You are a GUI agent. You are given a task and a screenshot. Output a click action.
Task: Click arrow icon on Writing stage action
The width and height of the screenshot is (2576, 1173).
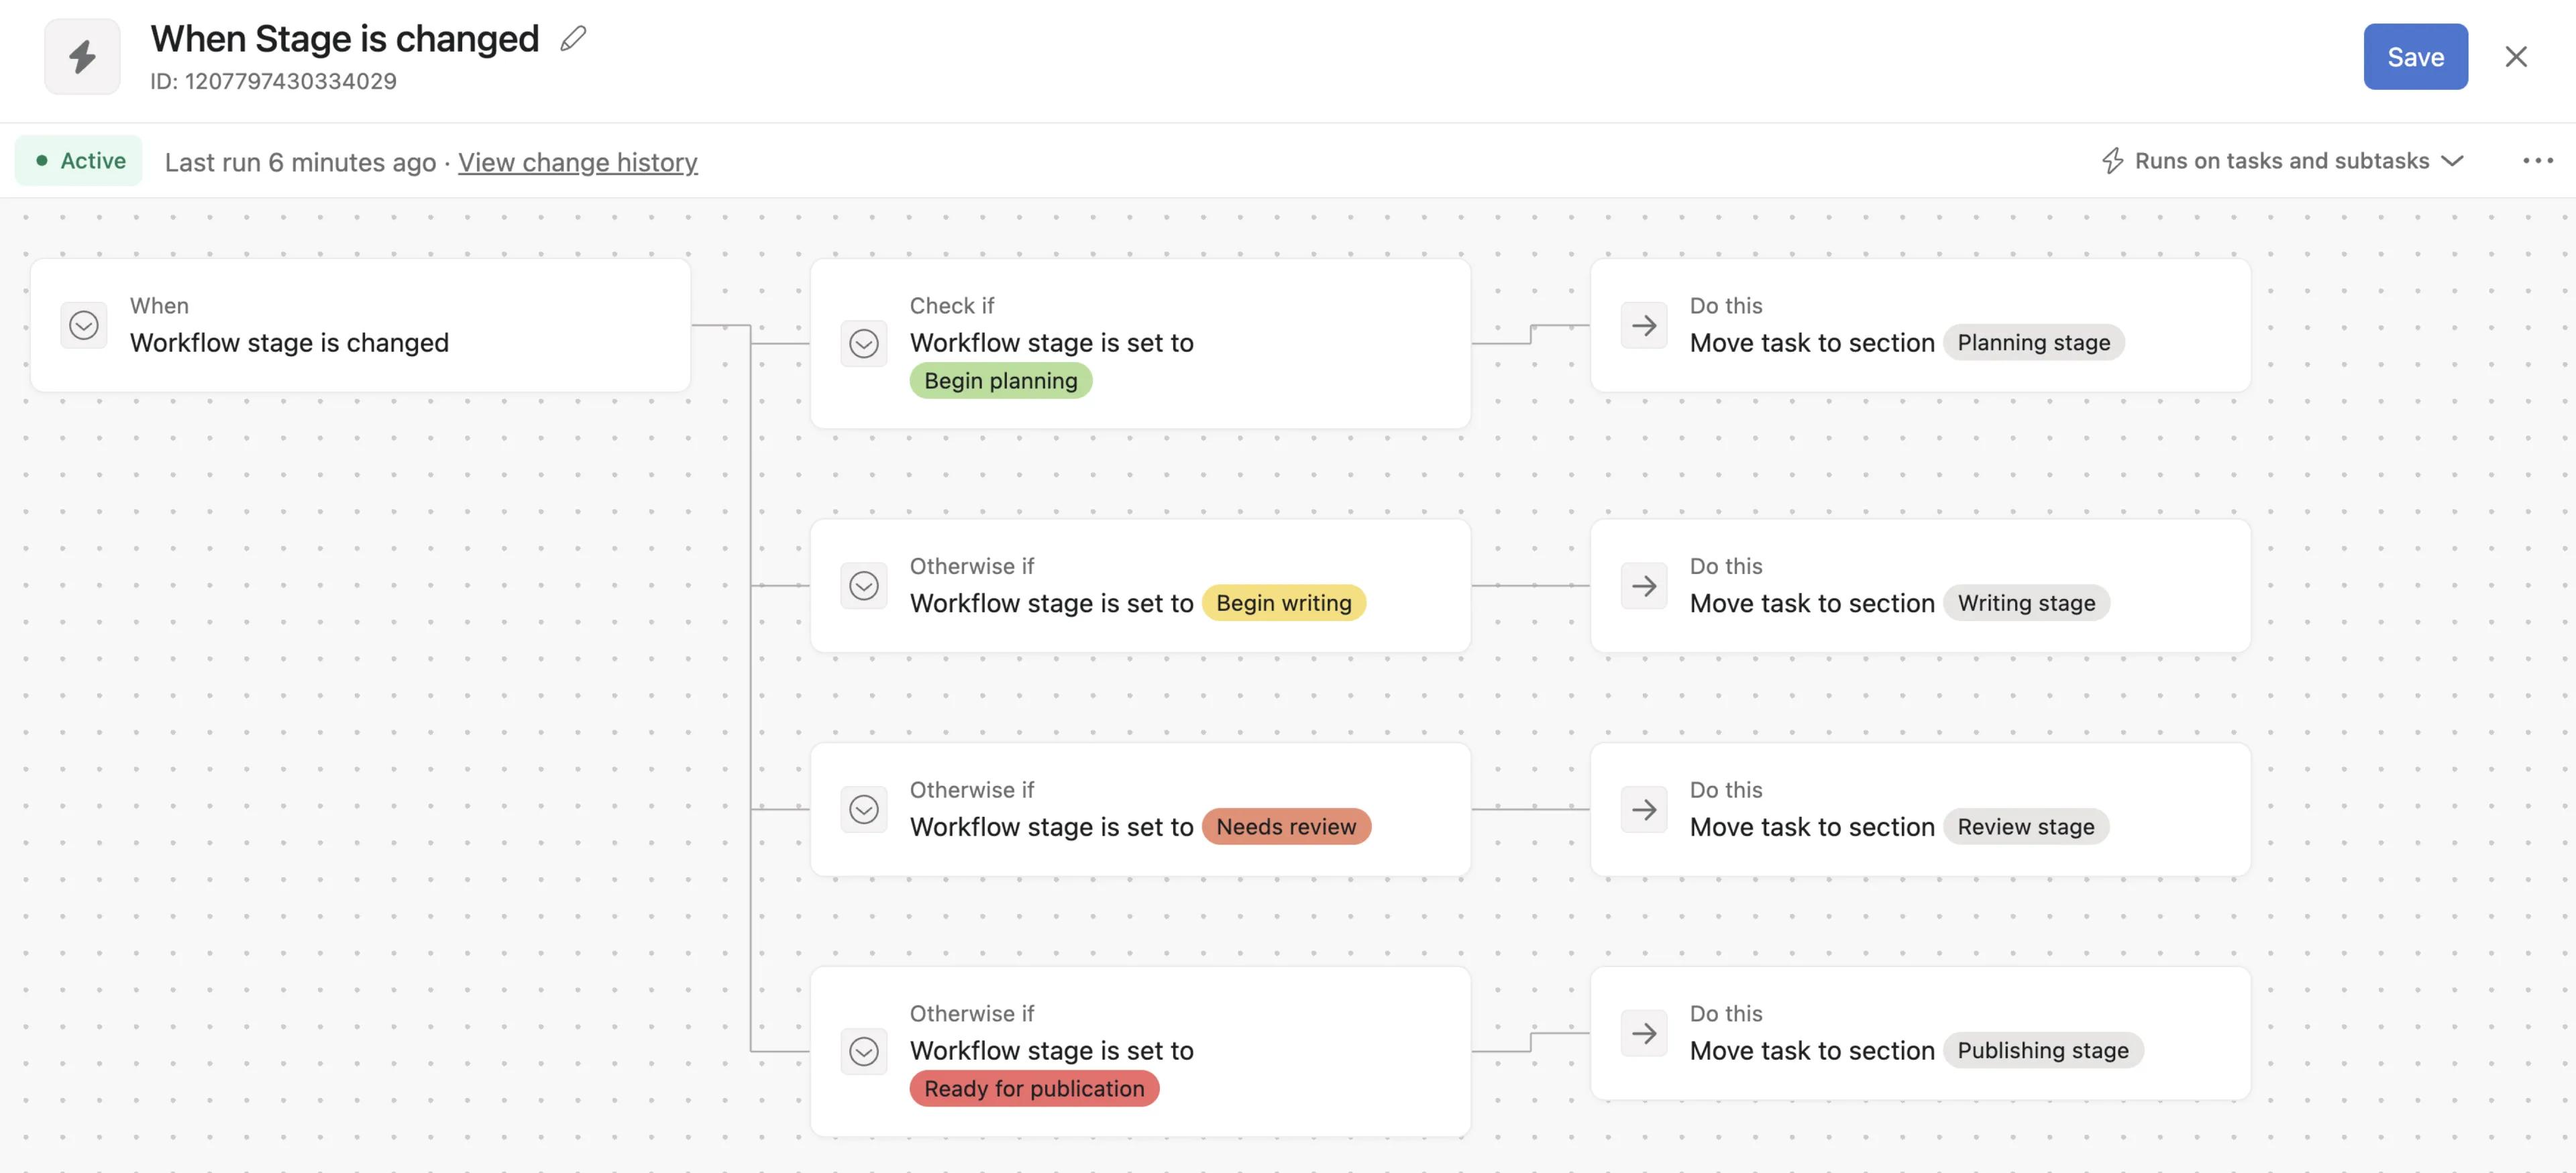tap(1643, 586)
